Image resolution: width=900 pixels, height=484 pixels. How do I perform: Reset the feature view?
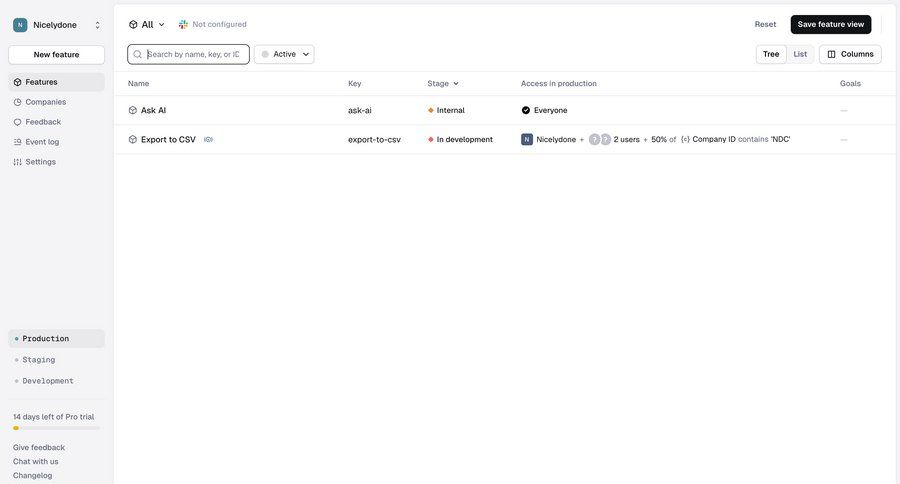765,24
